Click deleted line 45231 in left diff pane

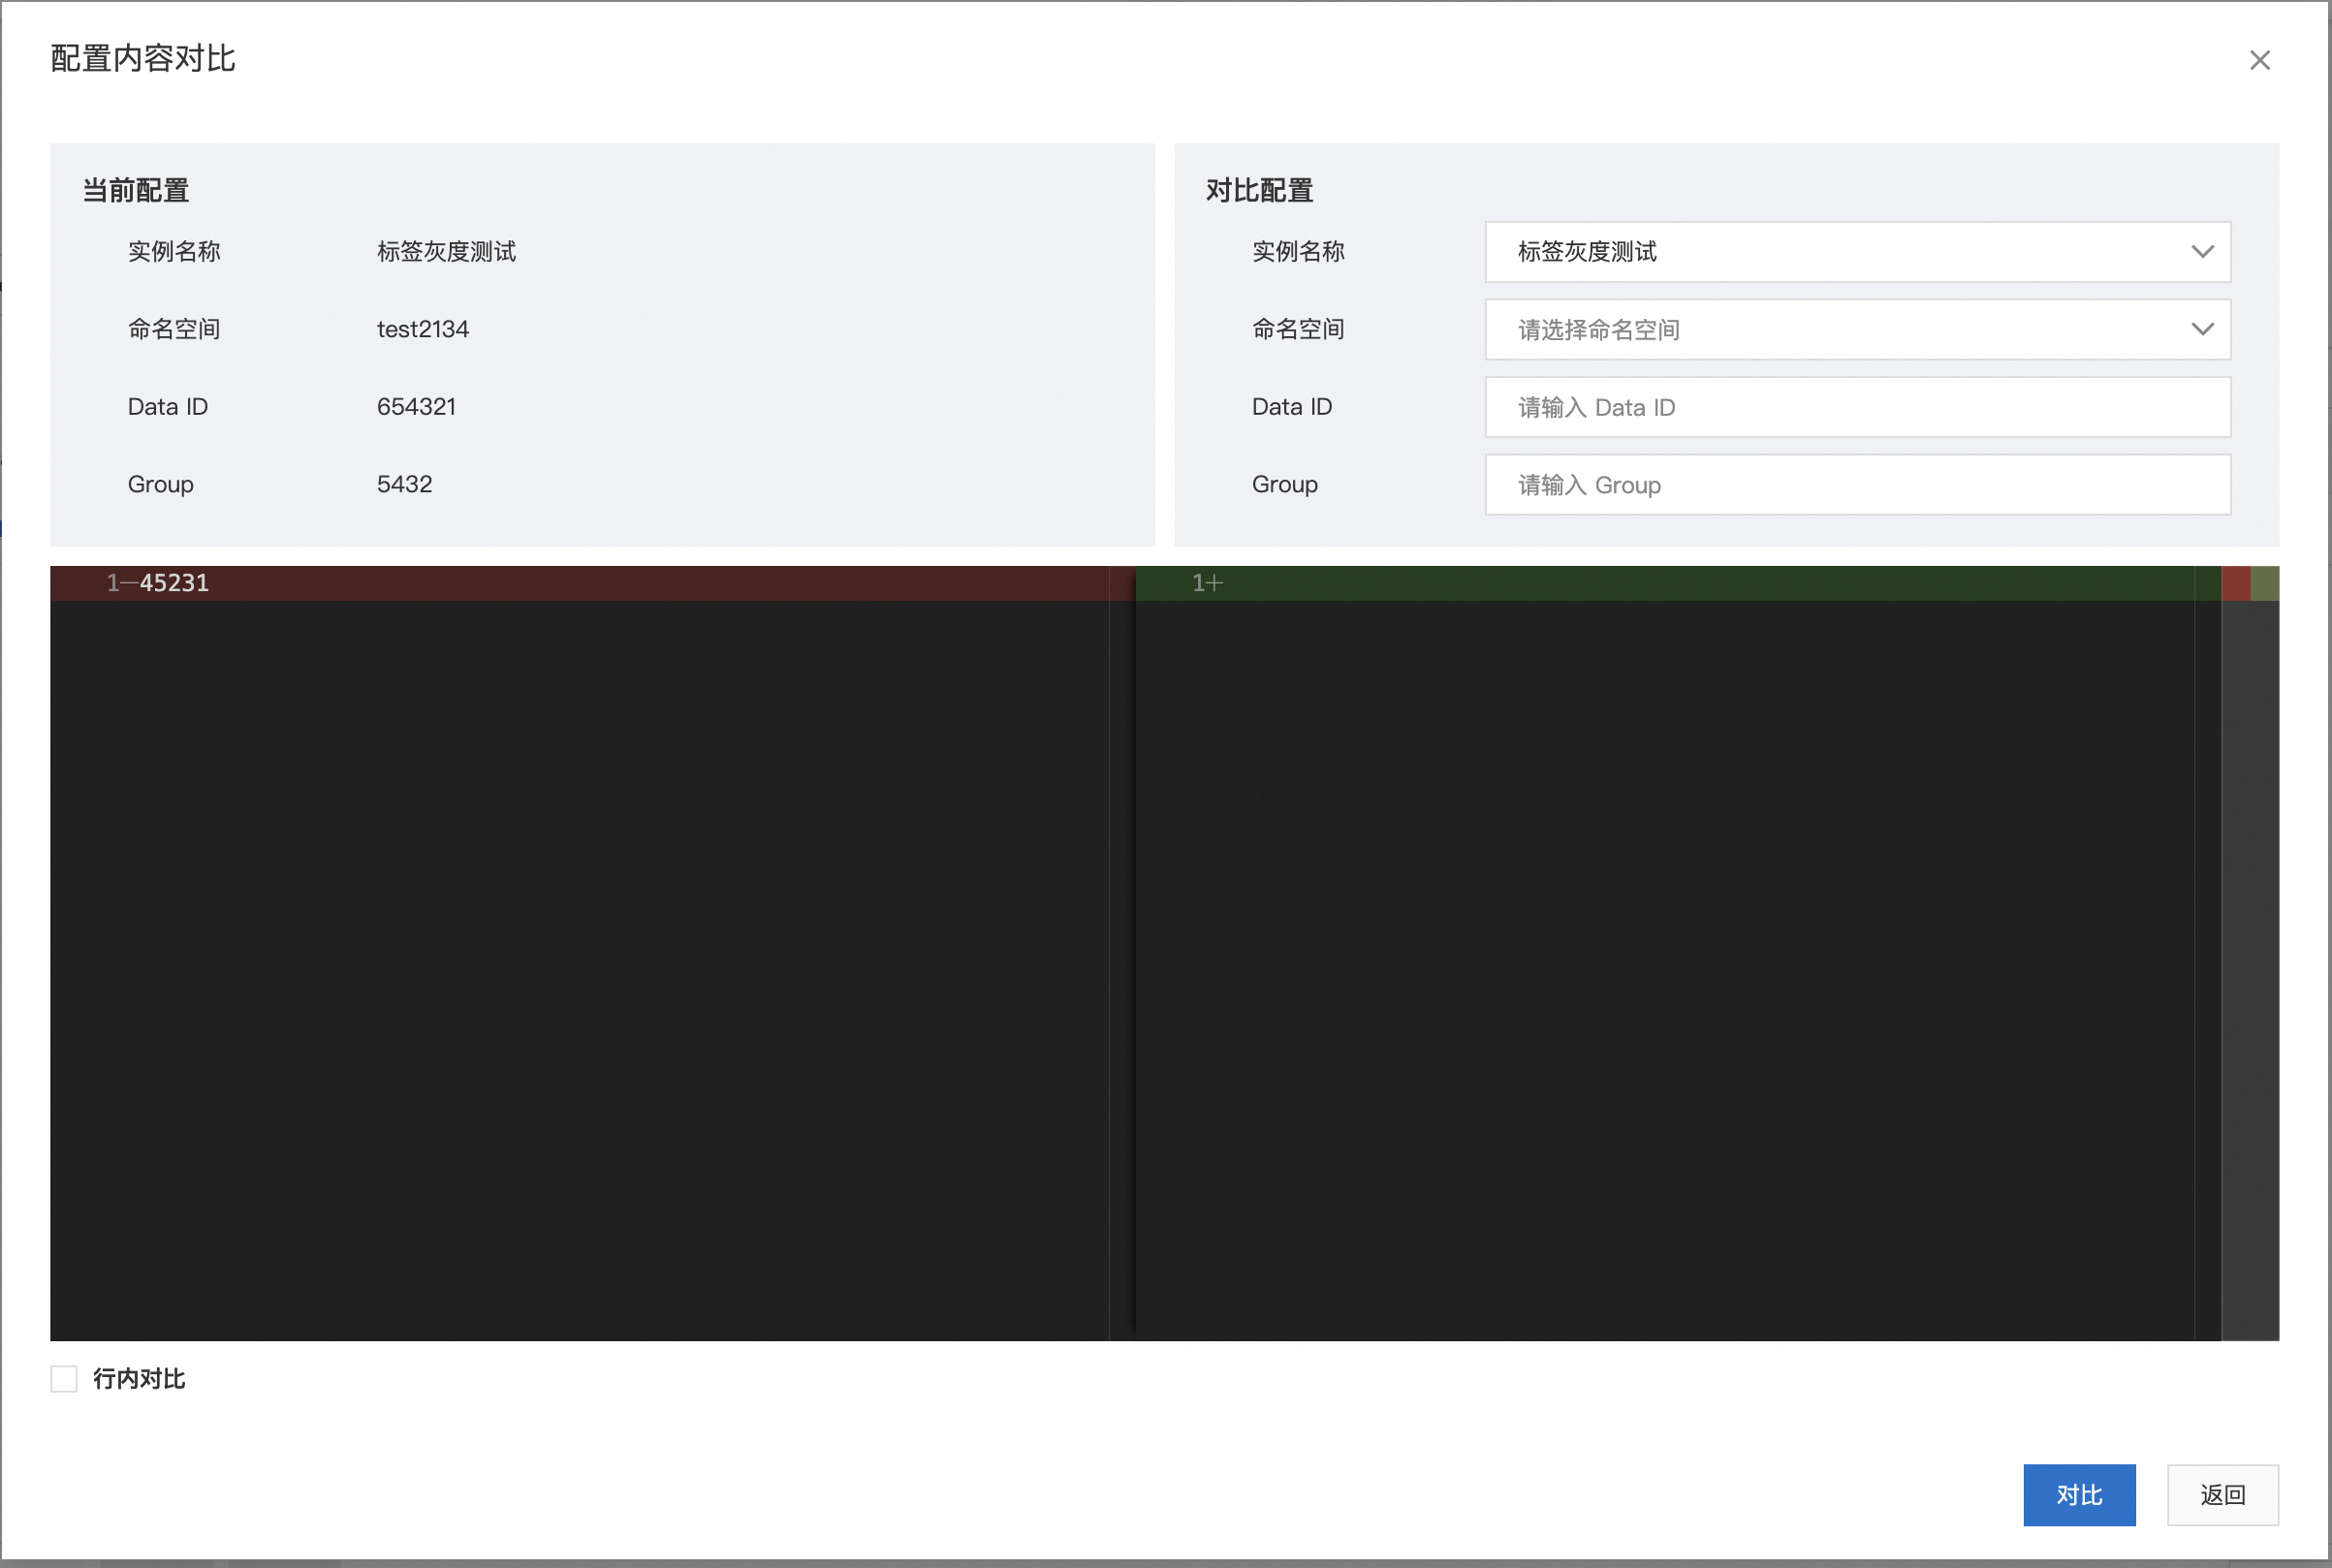click(x=174, y=583)
